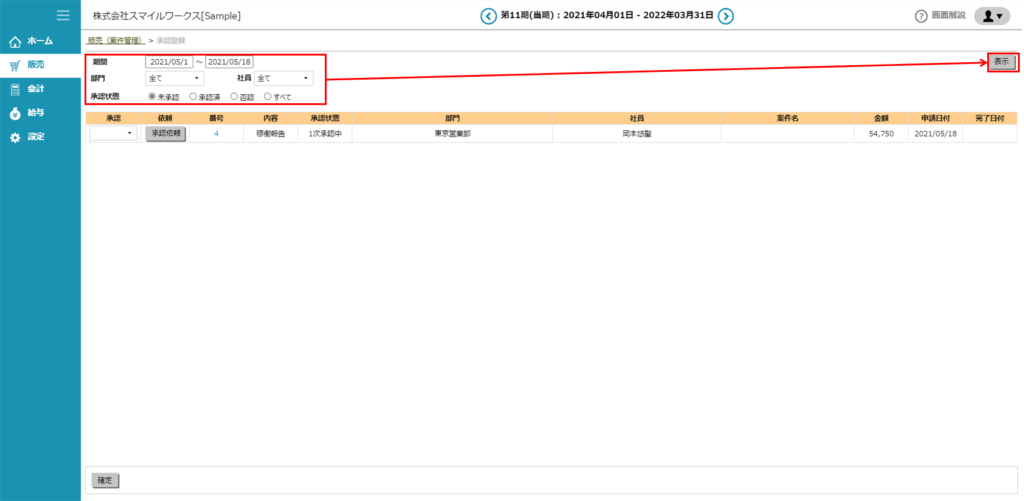
Task: Open the 販売 sidebar item
Action: coord(40,65)
